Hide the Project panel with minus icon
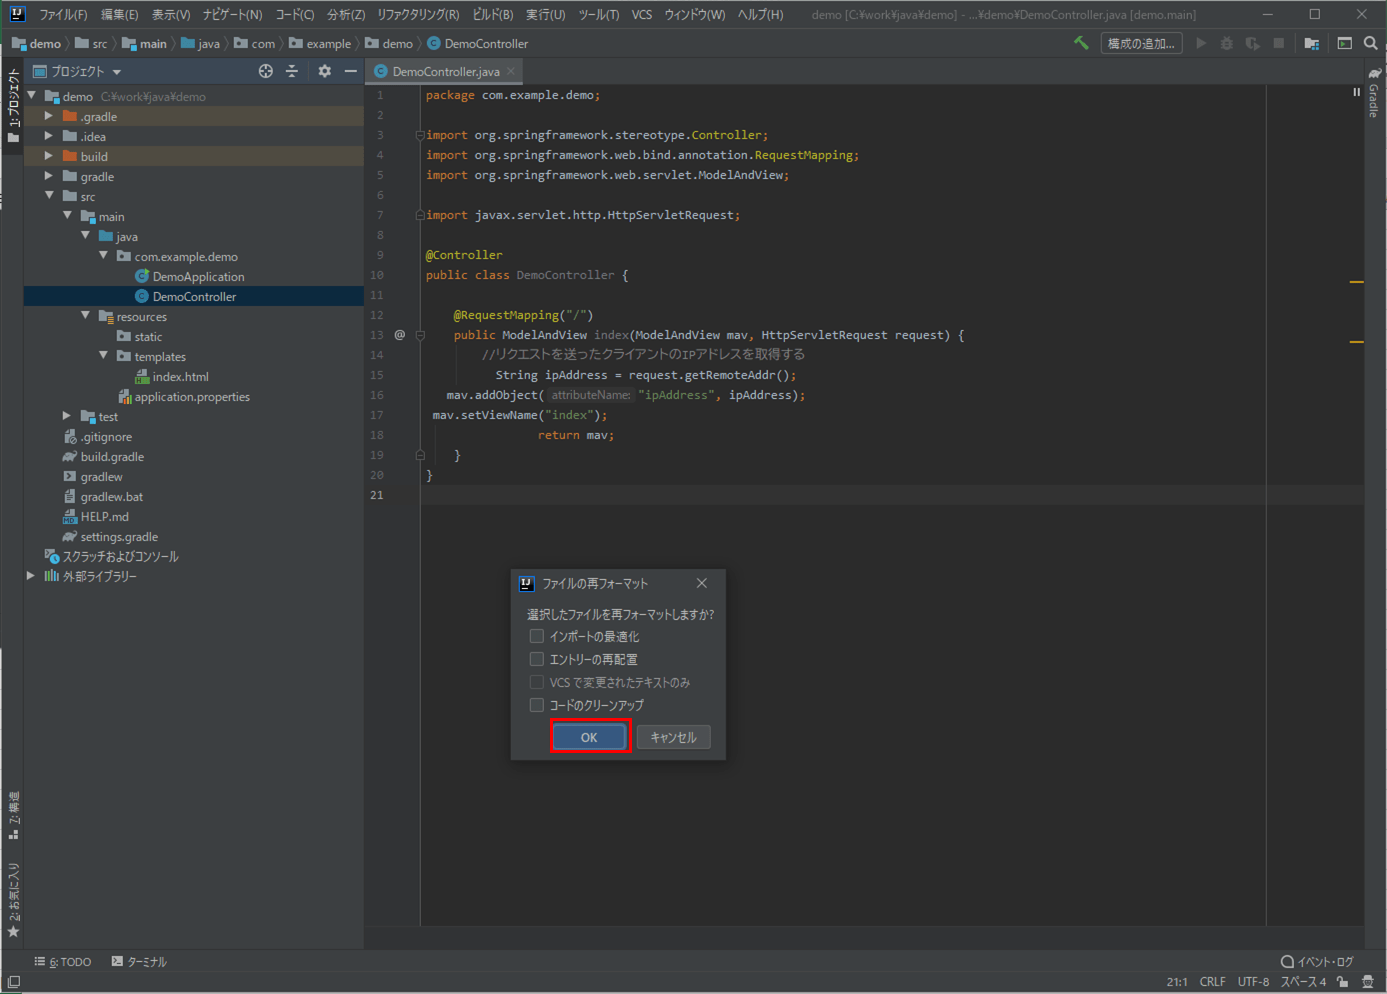1387x994 pixels. pyautogui.click(x=350, y=71)
